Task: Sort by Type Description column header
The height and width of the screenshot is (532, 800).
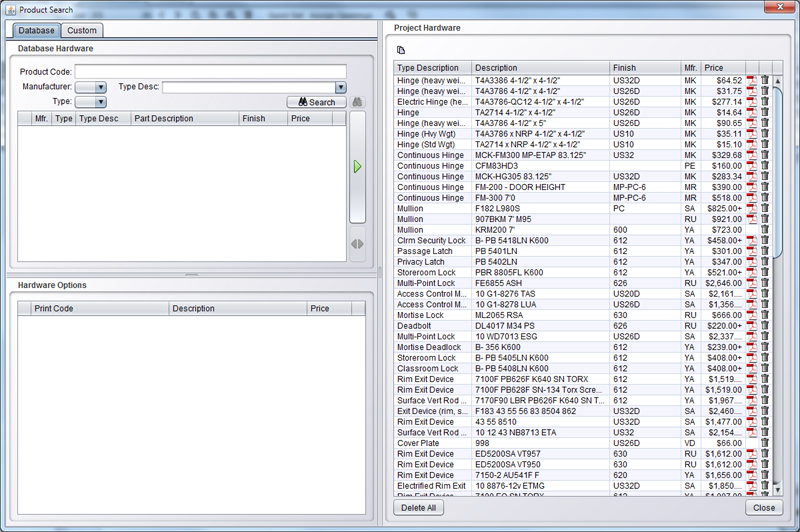Action: tap(433, 68)
